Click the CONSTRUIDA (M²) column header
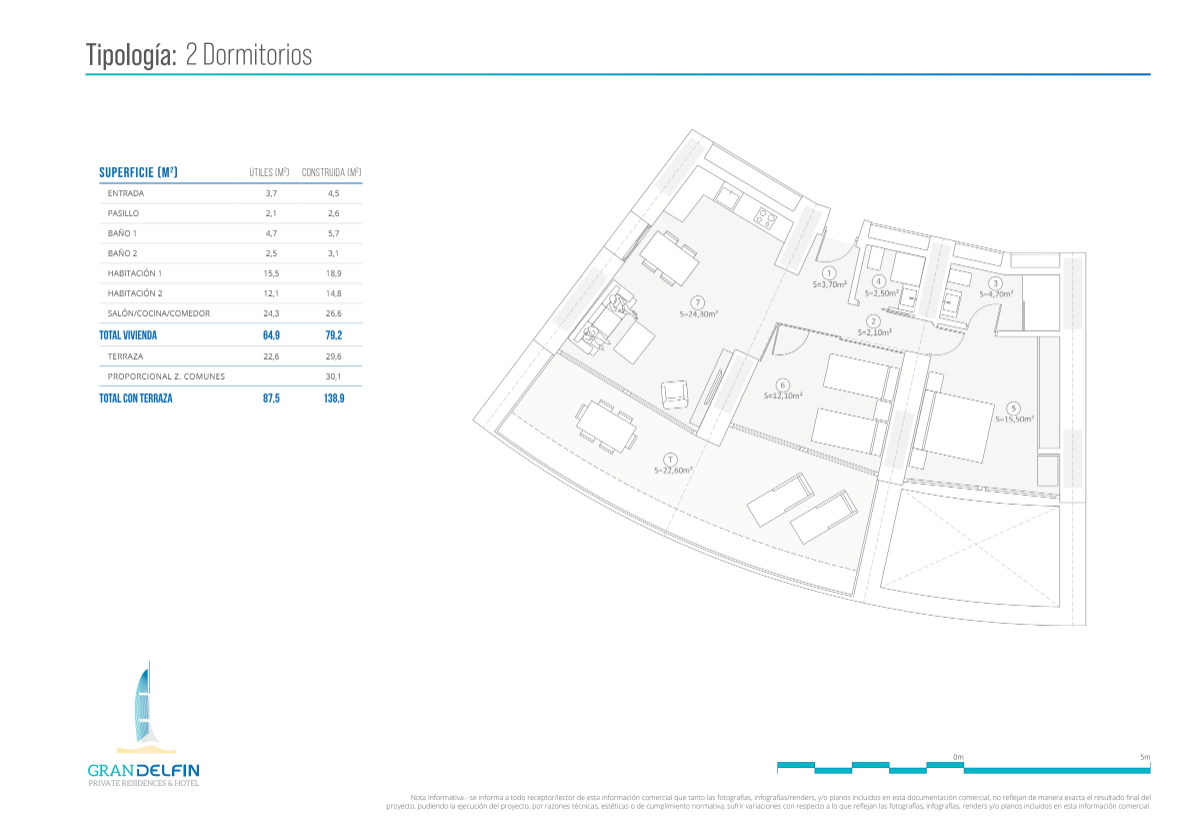Image resolution: width=1179 pixels, height=816 pixels. pyautogui.click(x=331, y=173)
